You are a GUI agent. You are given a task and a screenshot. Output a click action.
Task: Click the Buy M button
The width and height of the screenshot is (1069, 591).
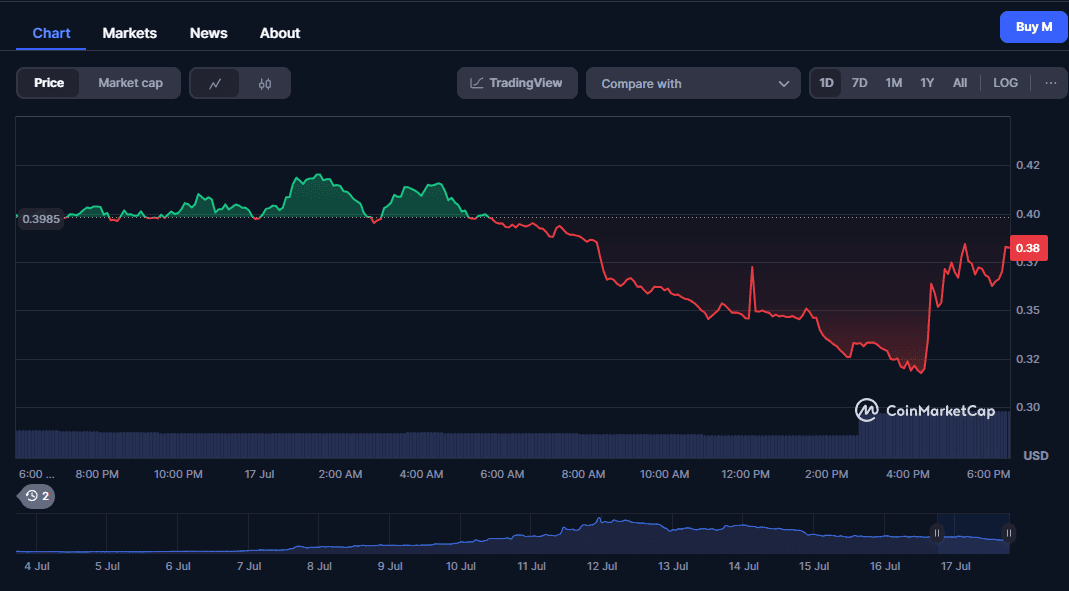1033,27
